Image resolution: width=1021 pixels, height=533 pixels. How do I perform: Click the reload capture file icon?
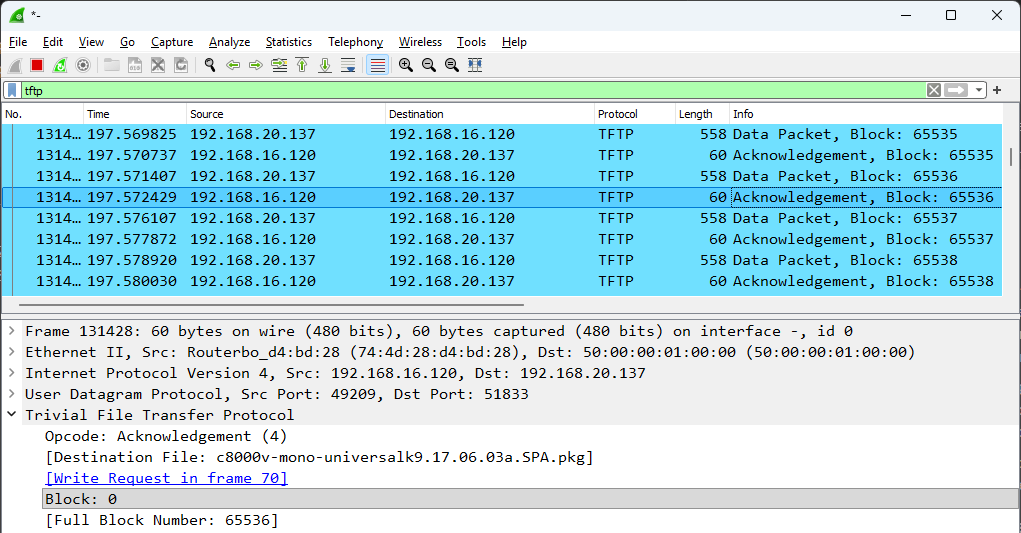pos(181,65)
